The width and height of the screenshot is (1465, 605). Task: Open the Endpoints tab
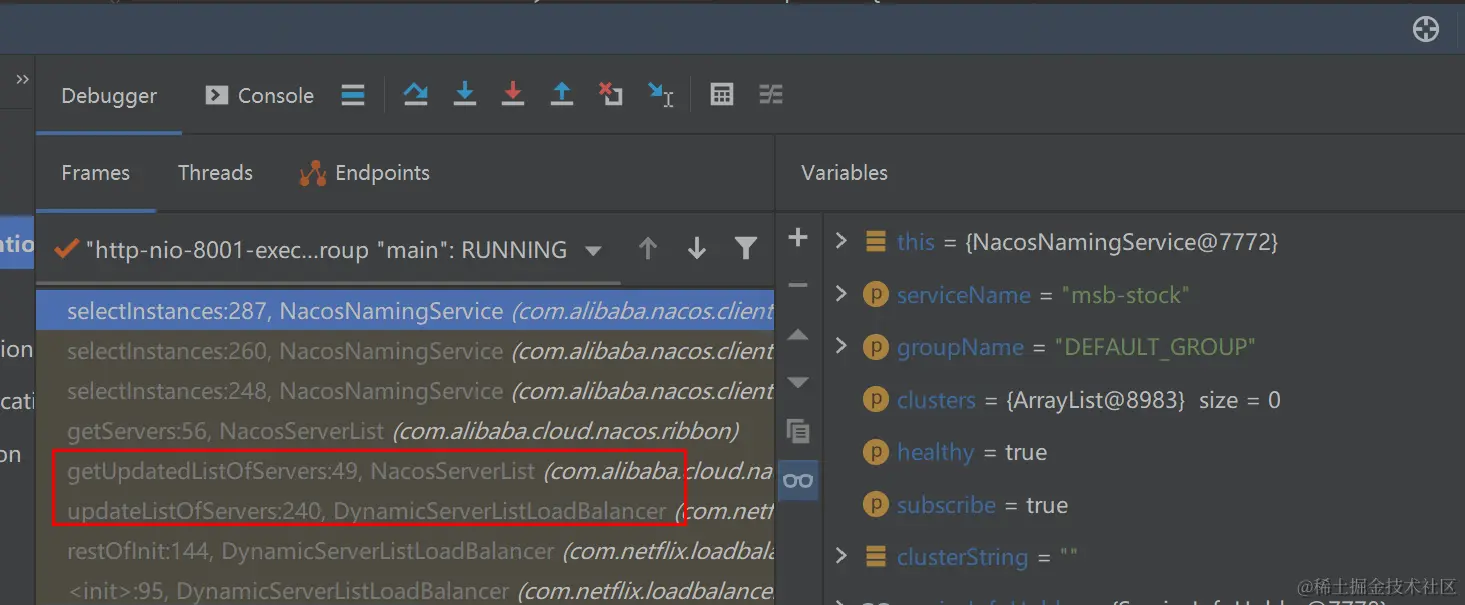[x=365, y=173]
